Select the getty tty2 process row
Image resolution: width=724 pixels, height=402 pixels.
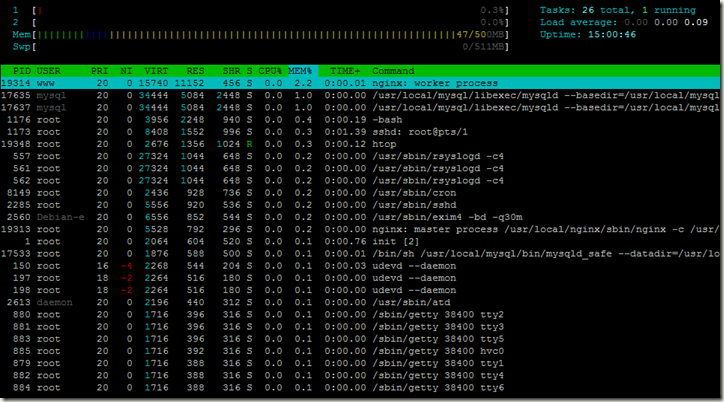pos(360,315)
